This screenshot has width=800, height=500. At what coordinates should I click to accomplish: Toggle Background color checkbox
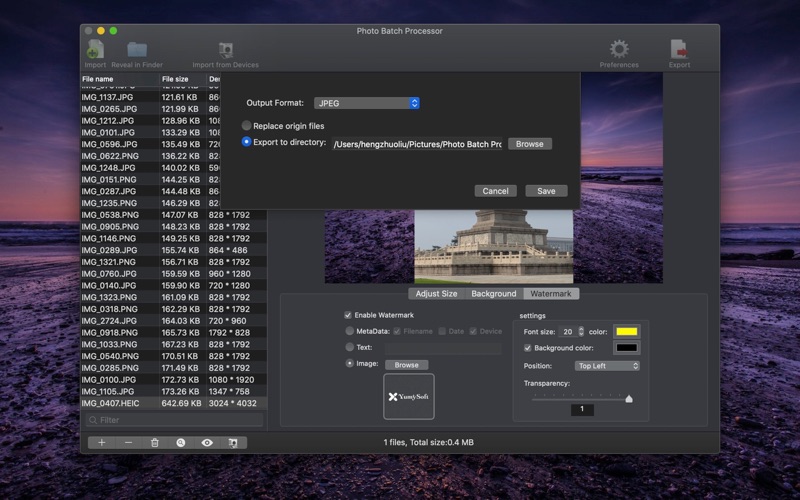(x=528, y=348)
